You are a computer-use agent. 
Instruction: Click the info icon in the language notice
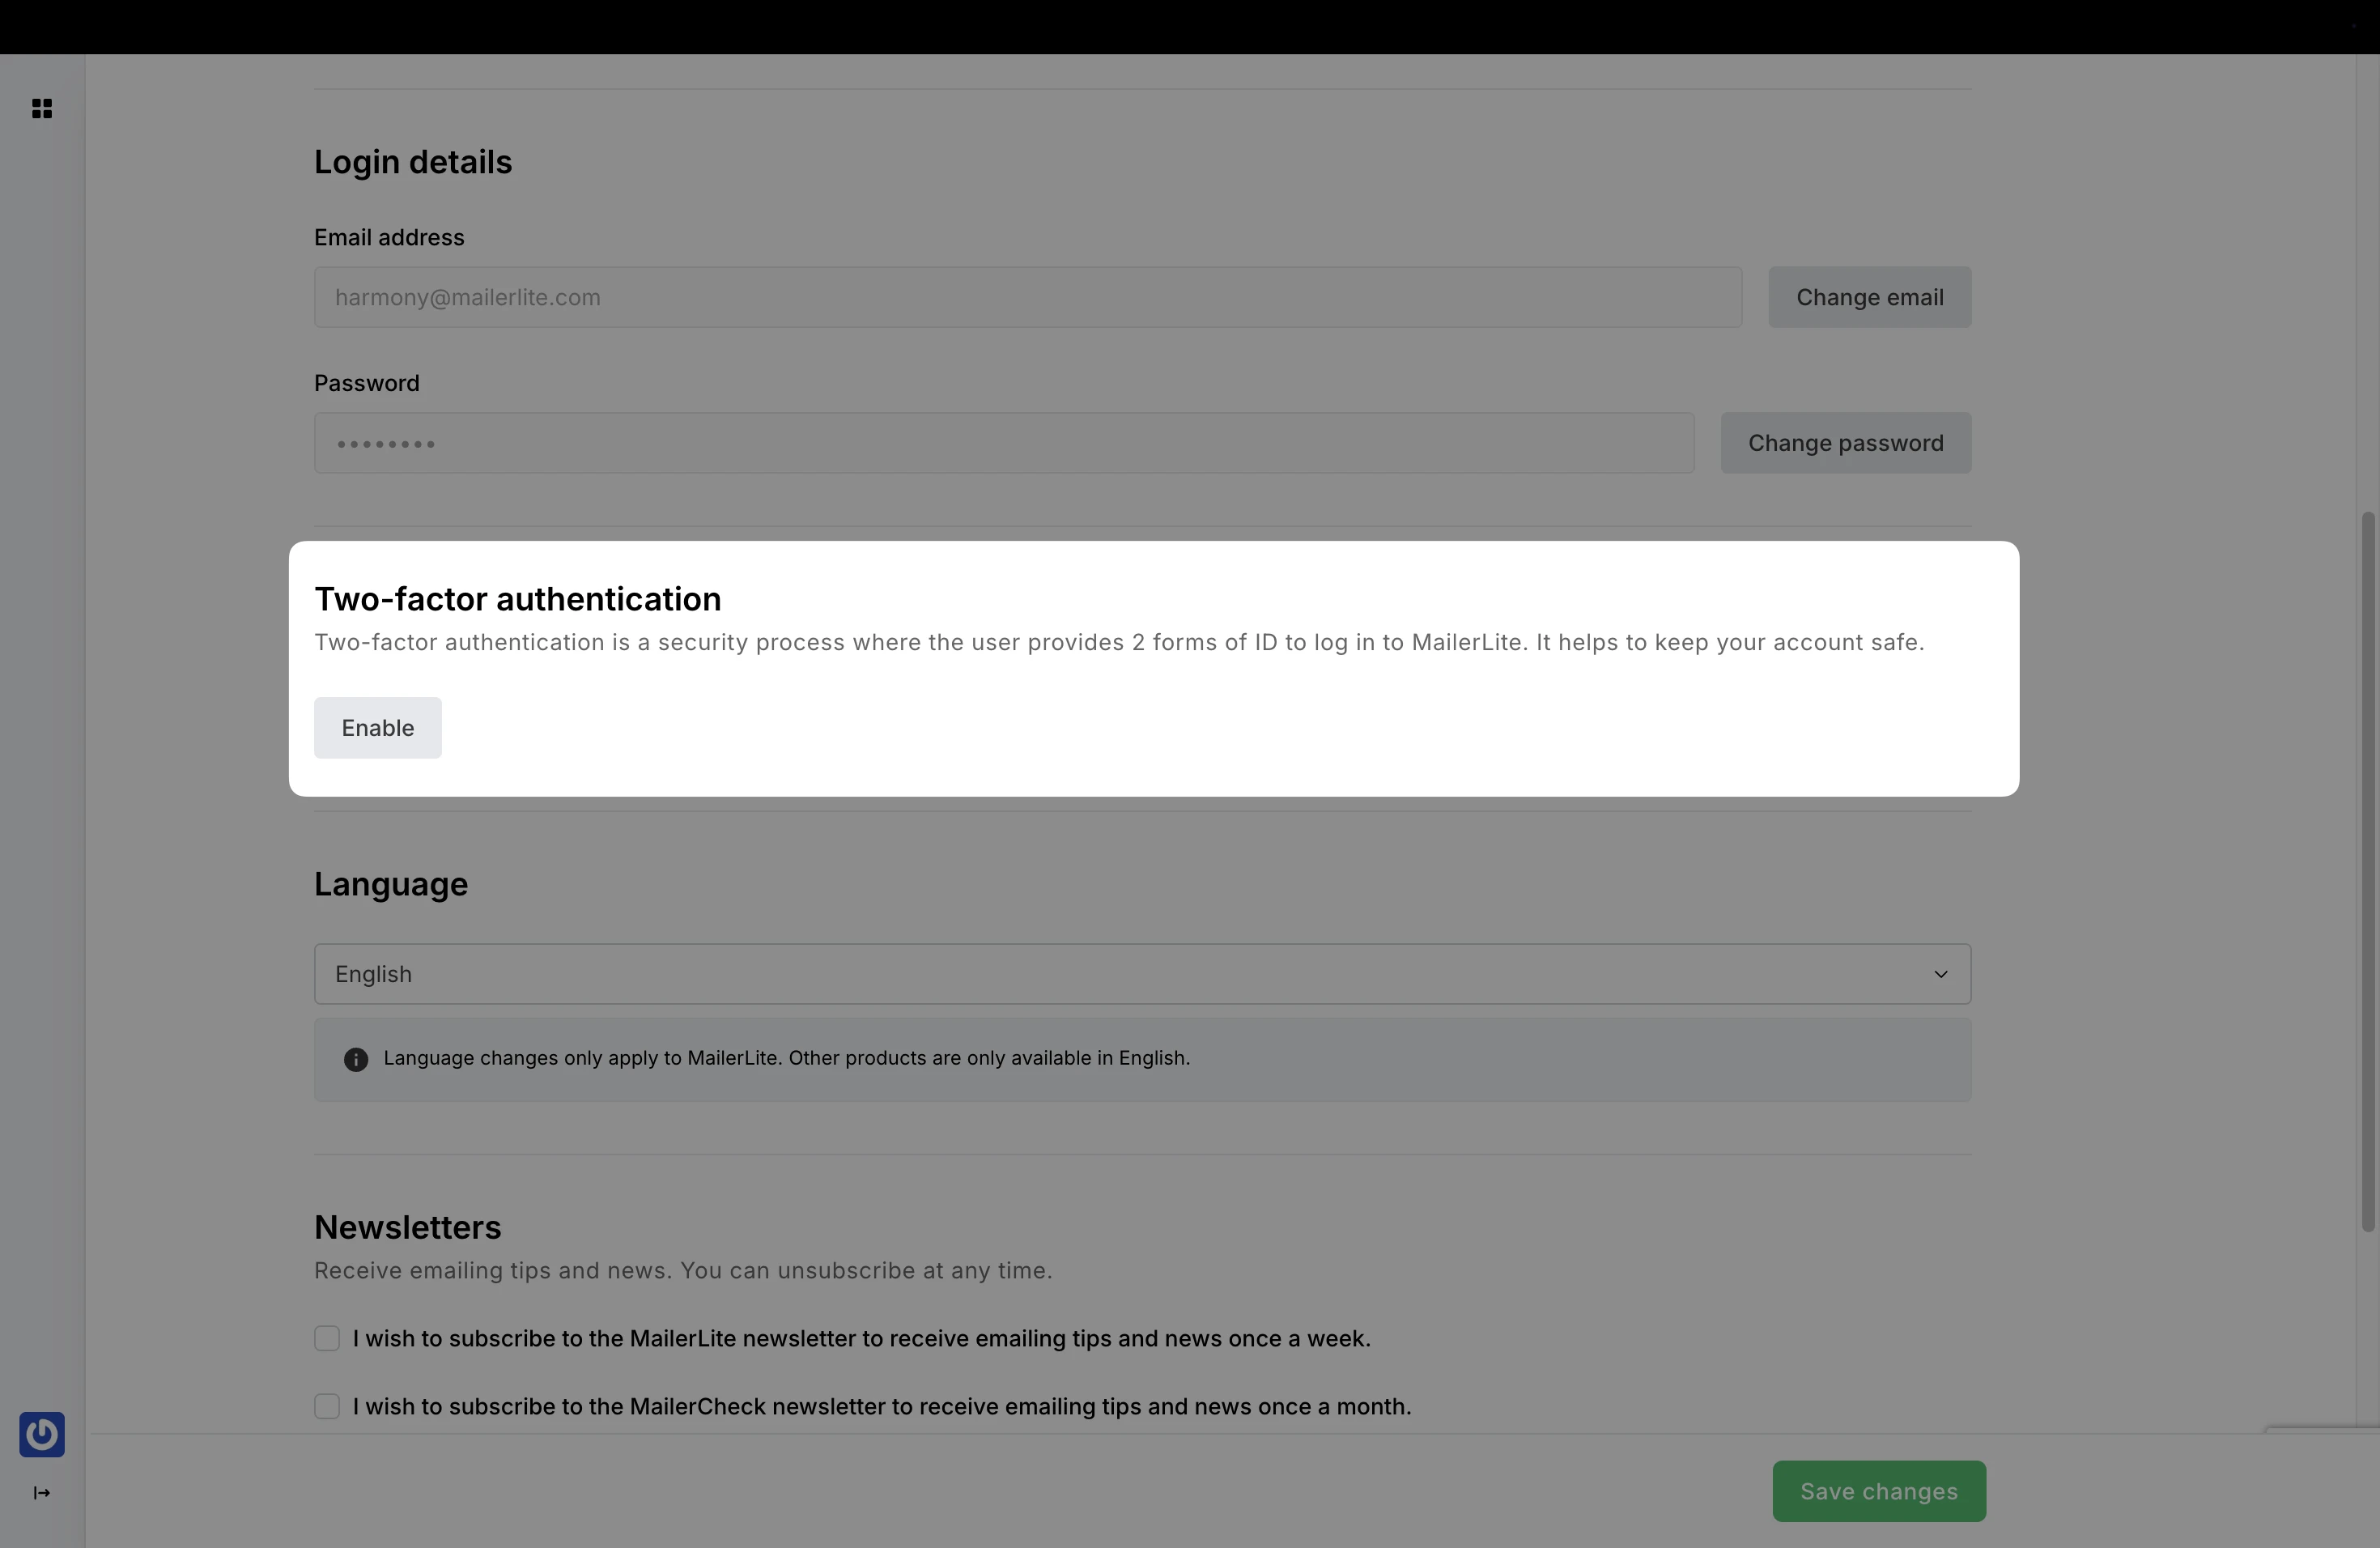(356, 1059)
